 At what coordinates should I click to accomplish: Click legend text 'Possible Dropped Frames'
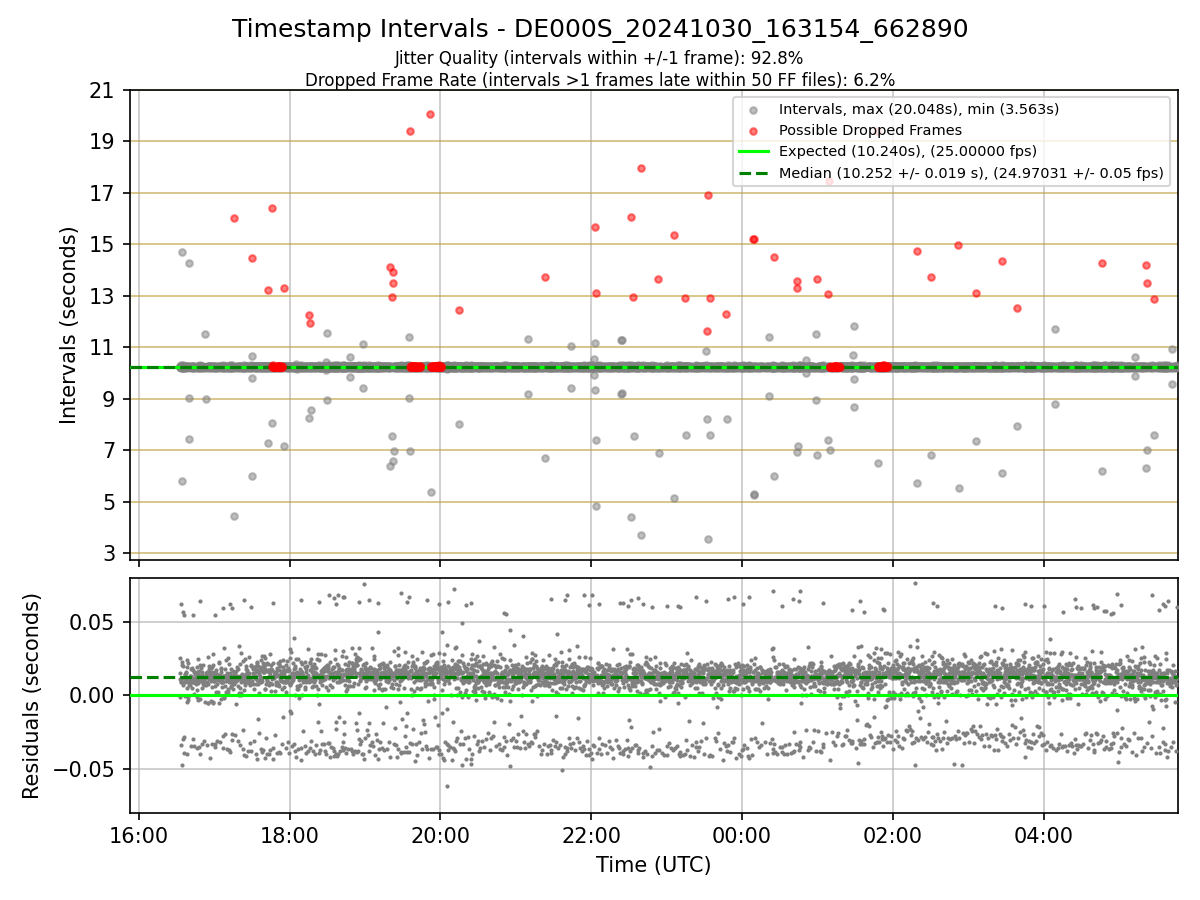pos(870,130)
